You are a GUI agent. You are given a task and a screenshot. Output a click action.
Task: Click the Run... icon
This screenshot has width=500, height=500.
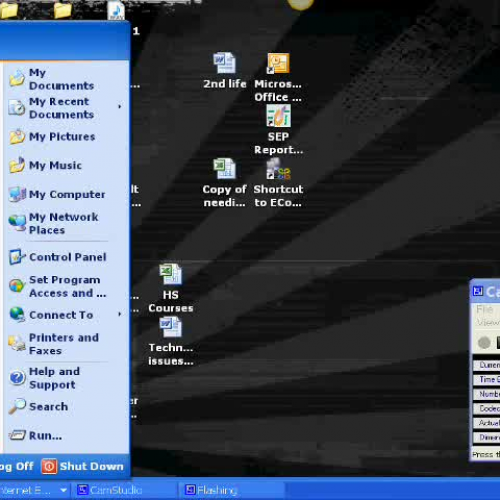[17, 435]
